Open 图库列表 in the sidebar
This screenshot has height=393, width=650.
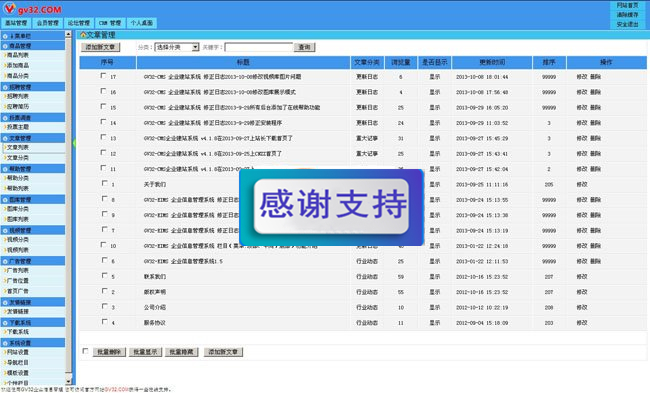18,219
